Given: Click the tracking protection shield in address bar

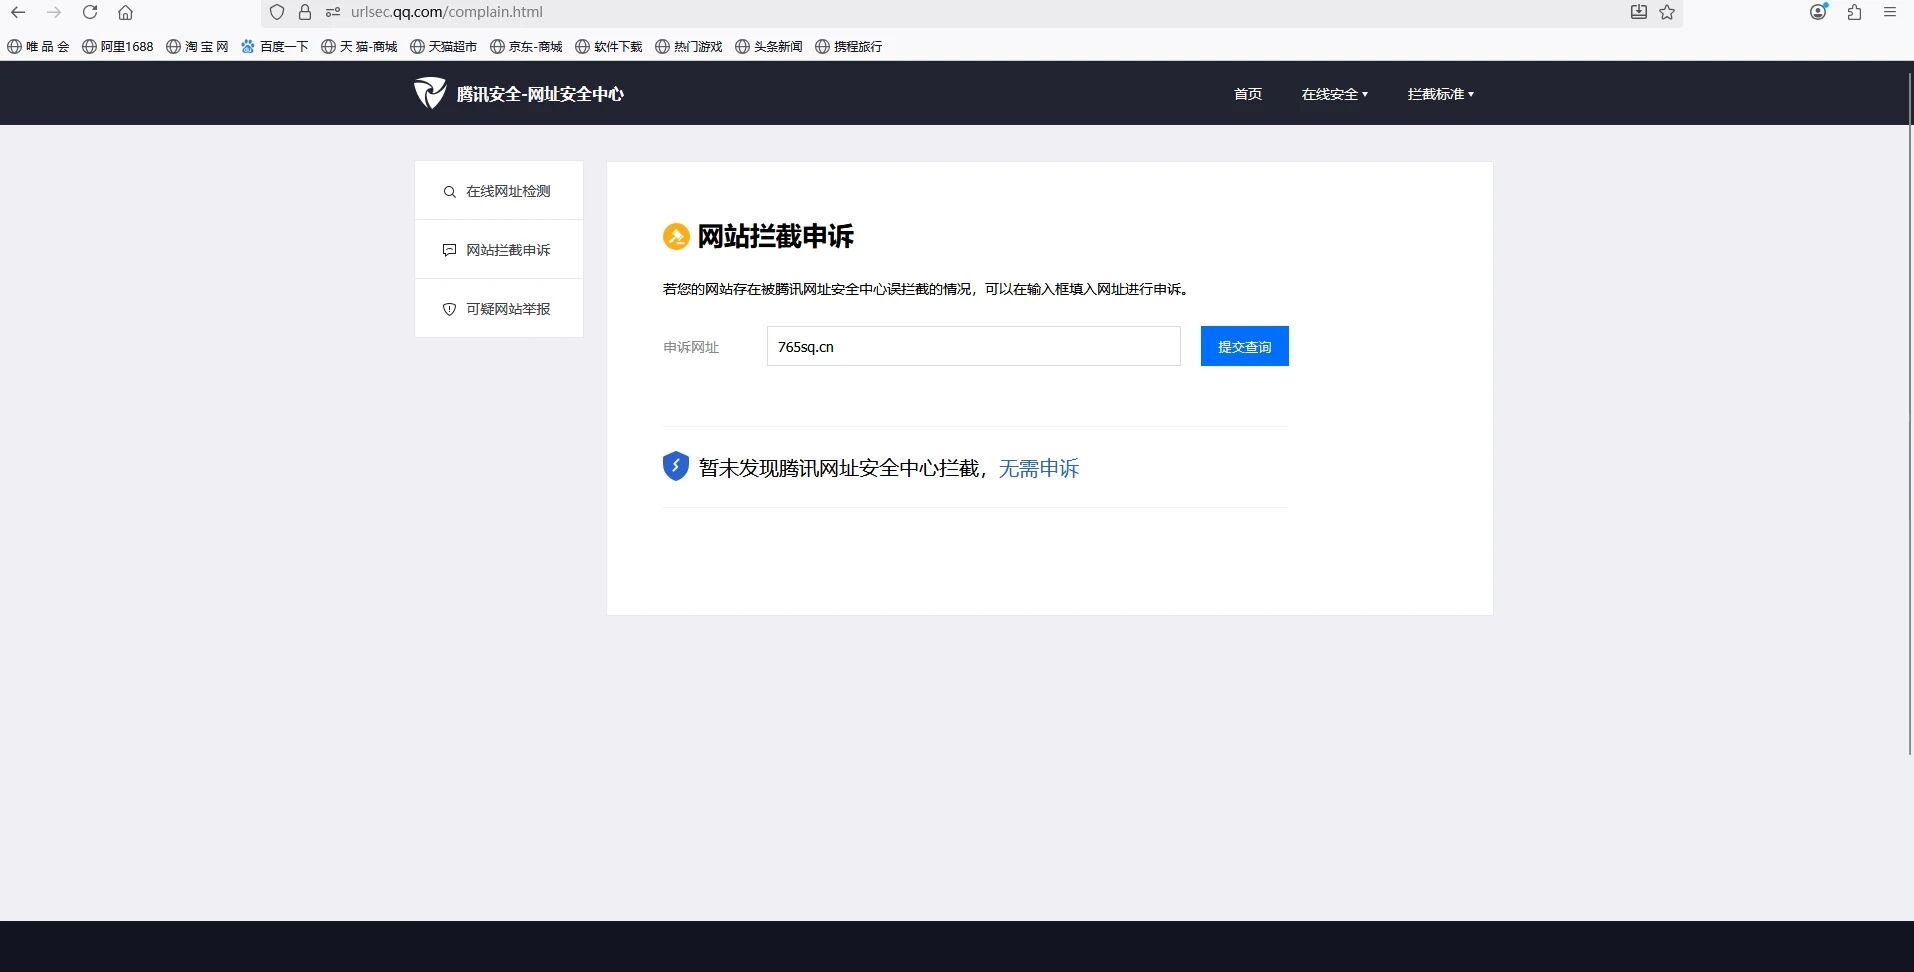Looking at the screenshot, I should 277,13.
